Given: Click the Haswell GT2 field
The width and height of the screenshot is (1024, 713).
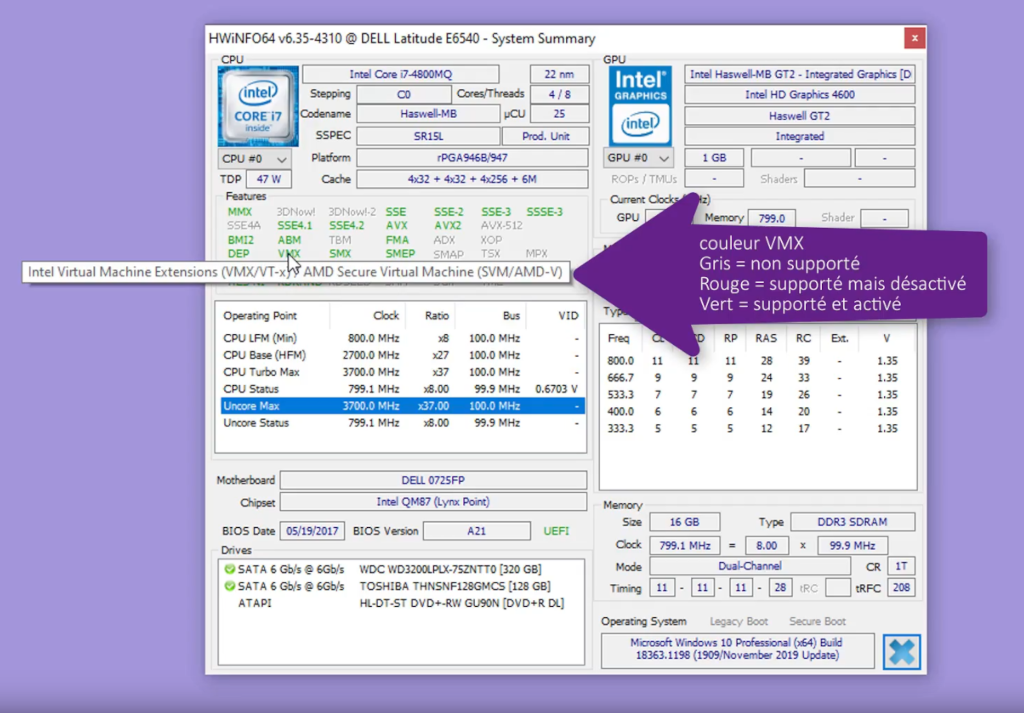Looking at the screenshot, I should (799, 116).
